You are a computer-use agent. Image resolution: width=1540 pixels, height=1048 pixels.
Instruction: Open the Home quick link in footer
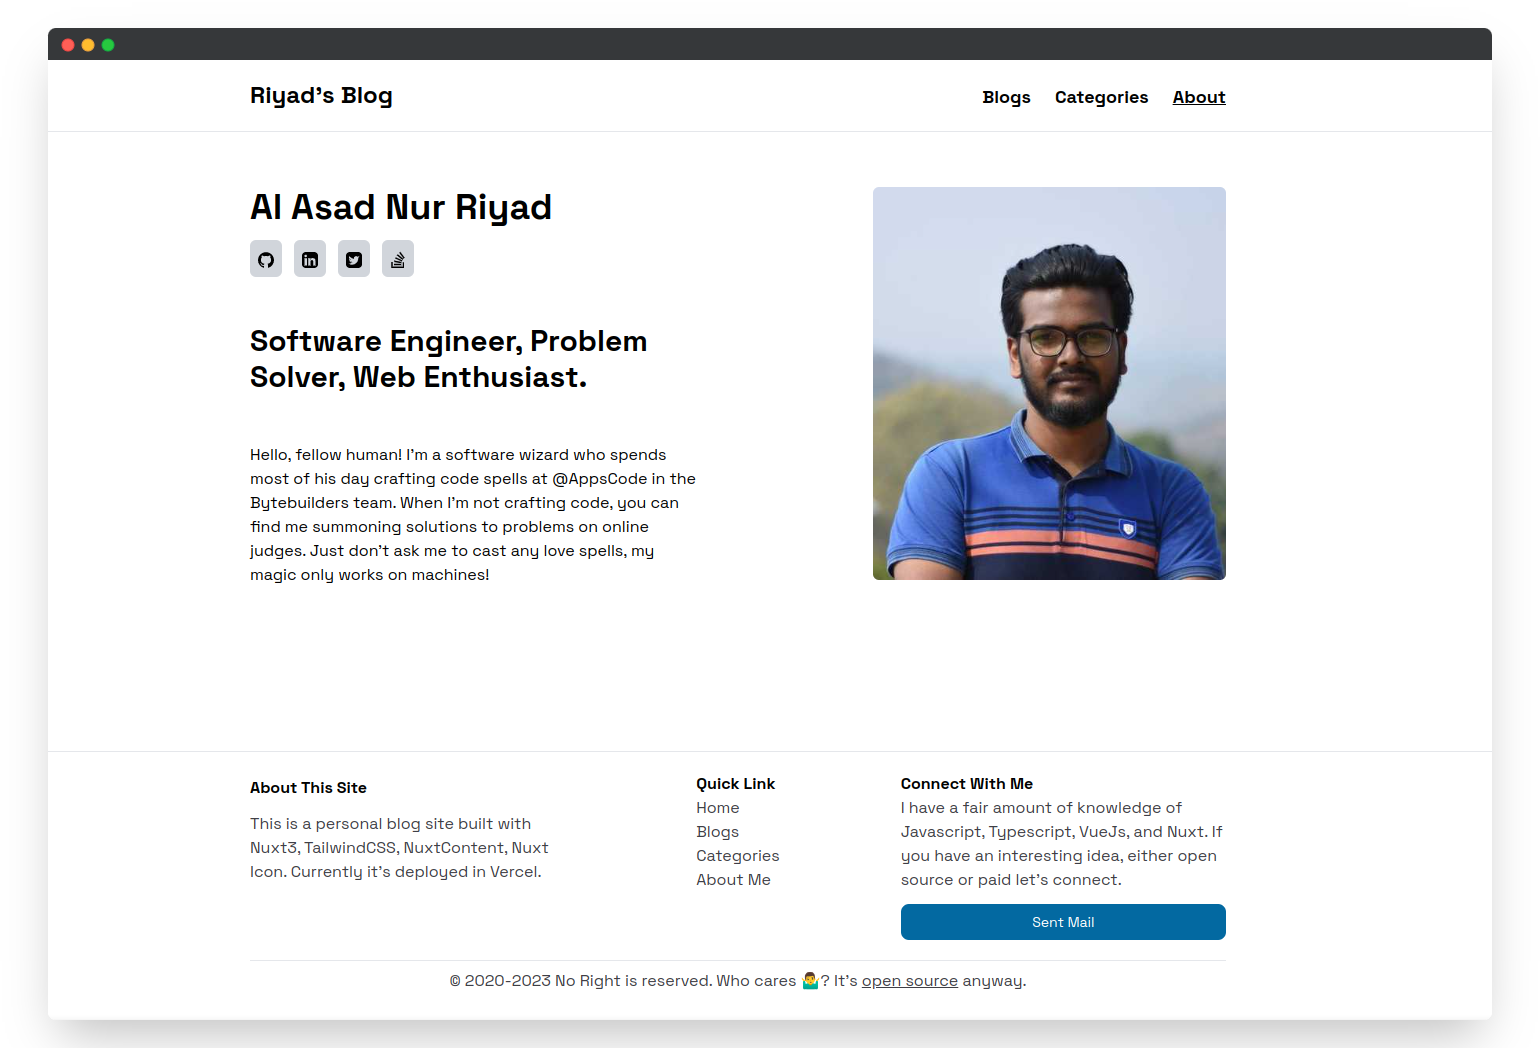[x=718, y=808]
